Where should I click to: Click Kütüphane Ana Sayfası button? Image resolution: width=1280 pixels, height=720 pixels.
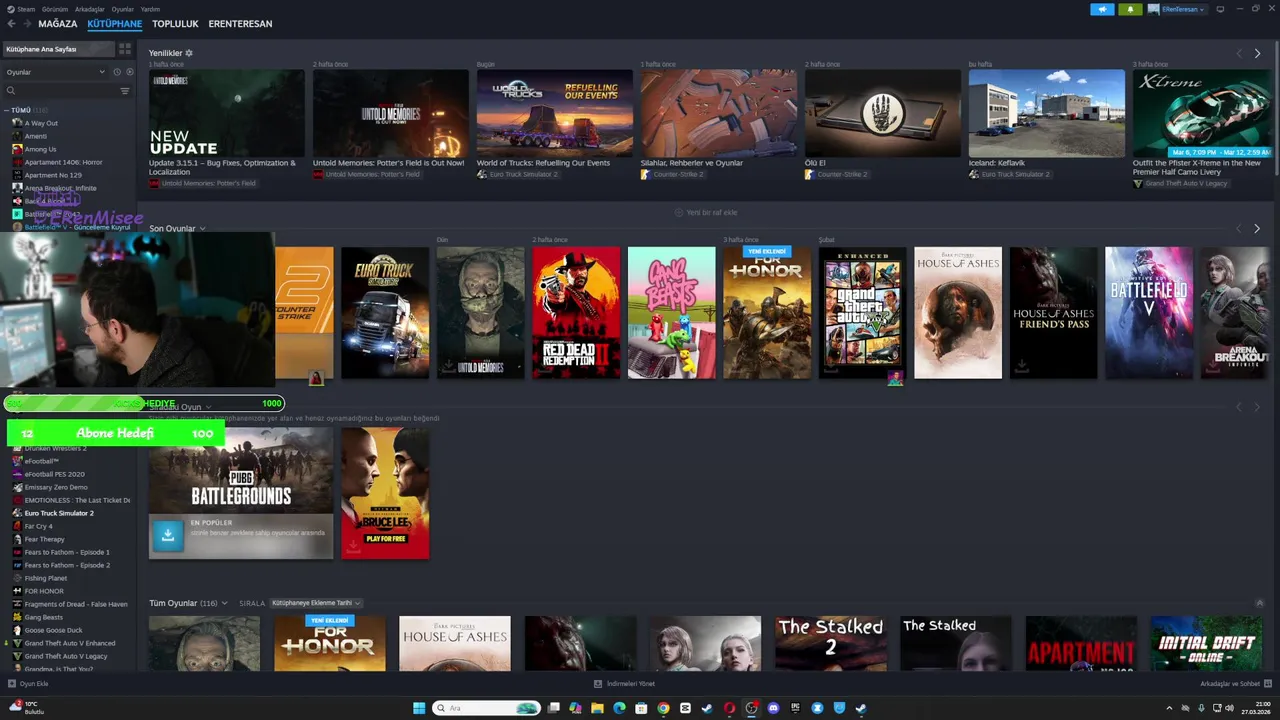click(59, 49)
